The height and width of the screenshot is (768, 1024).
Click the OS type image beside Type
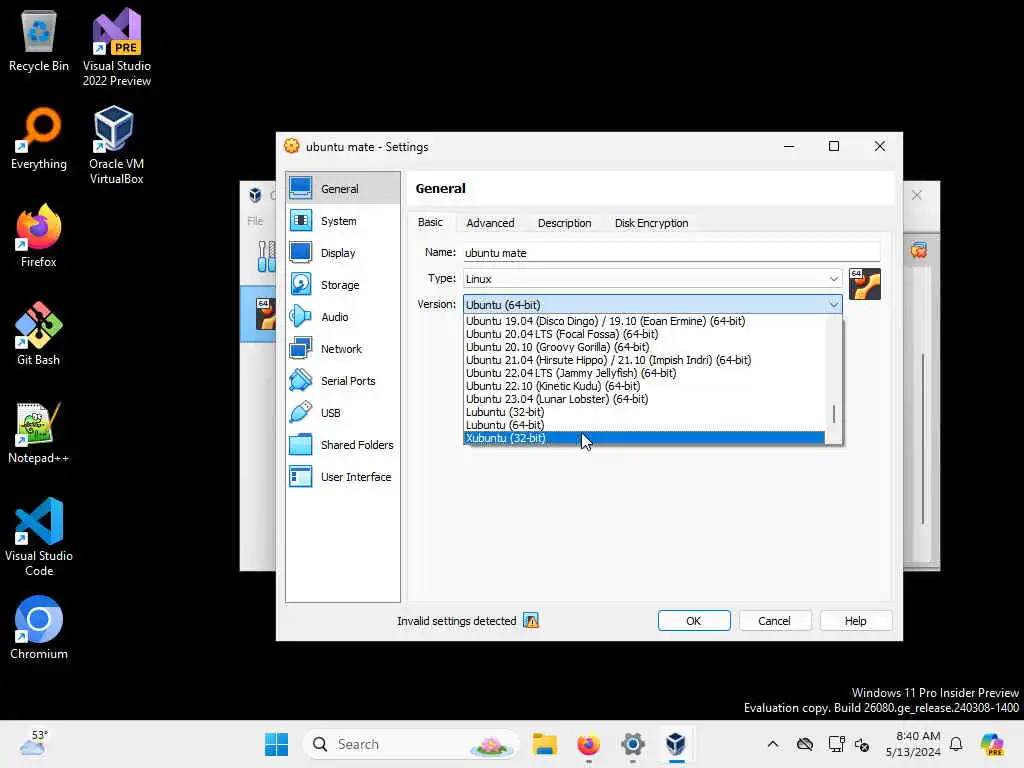[865, 284]
